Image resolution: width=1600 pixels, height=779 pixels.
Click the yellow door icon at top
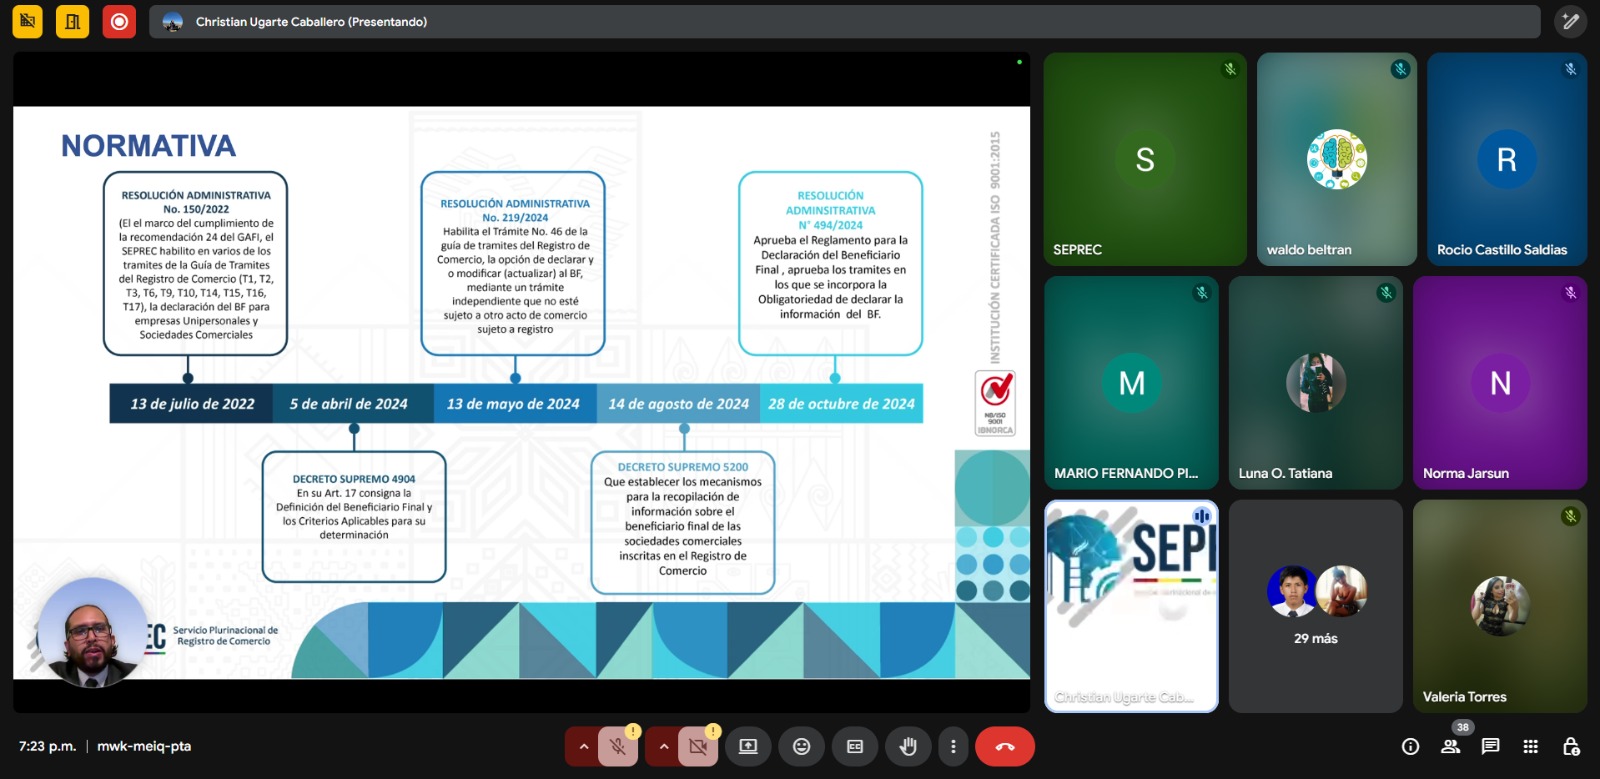[x=72, y=21]
